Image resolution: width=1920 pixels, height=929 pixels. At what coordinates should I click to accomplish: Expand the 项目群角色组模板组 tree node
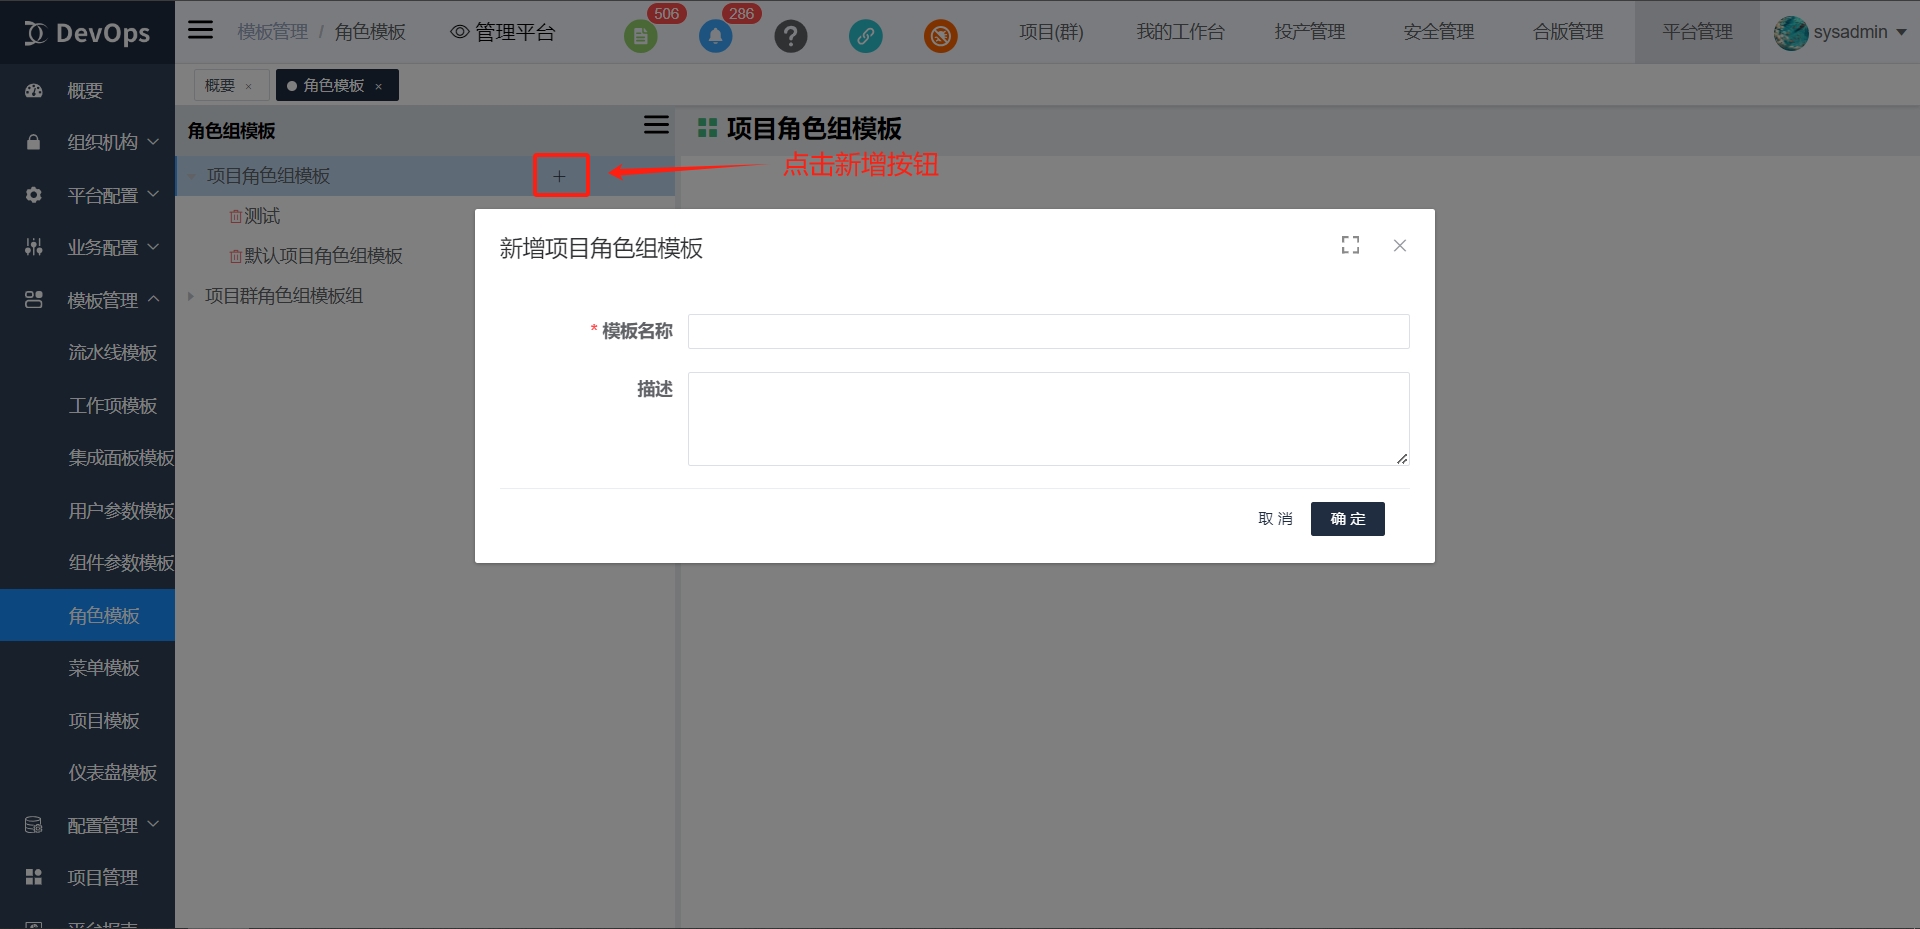(190, 296)
